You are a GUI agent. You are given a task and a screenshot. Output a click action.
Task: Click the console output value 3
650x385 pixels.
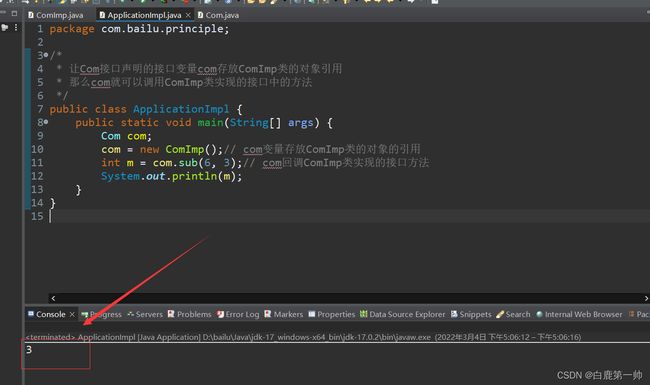click(29, 350)
